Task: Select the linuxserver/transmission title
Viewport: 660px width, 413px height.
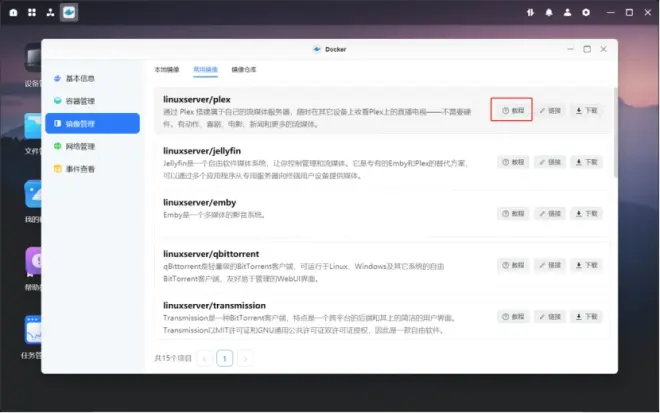Action: click(214, 305)
